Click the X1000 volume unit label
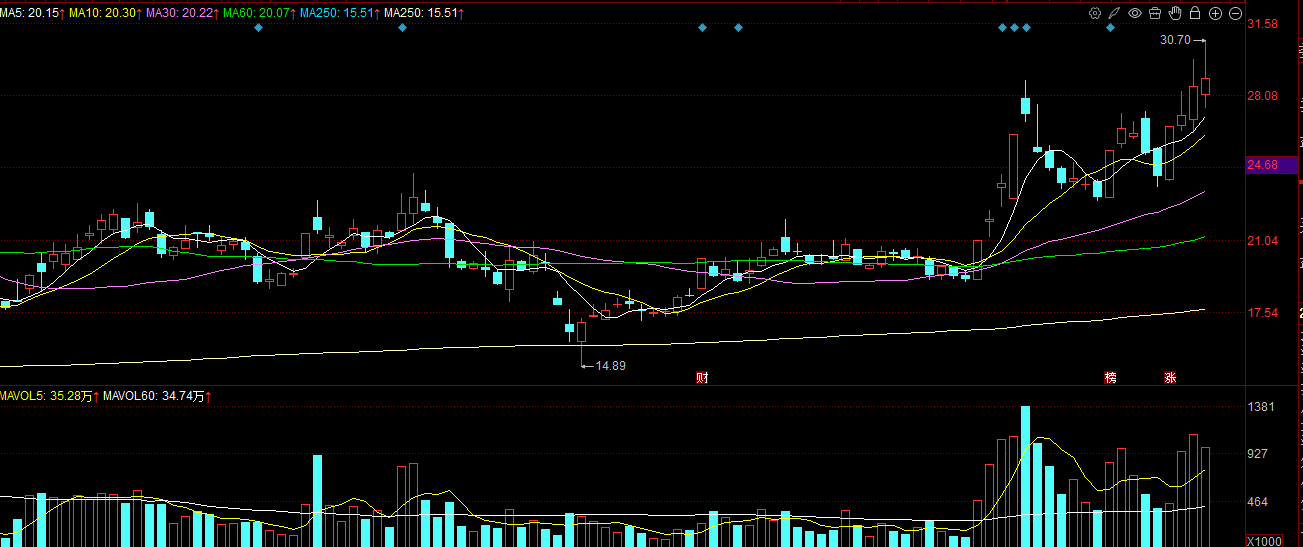This screenshot has width=1303, height=547. point(1264,540)
